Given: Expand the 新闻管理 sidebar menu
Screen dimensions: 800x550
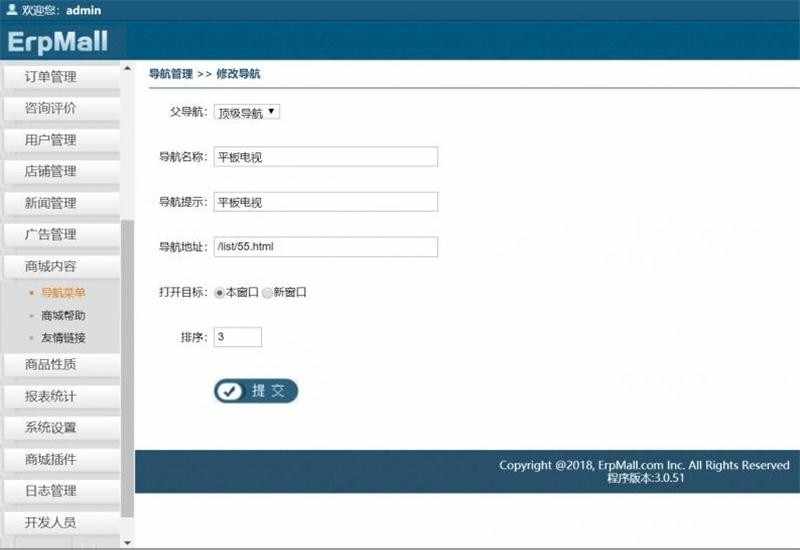Looking at the screenshot, I should pos(61,203).
